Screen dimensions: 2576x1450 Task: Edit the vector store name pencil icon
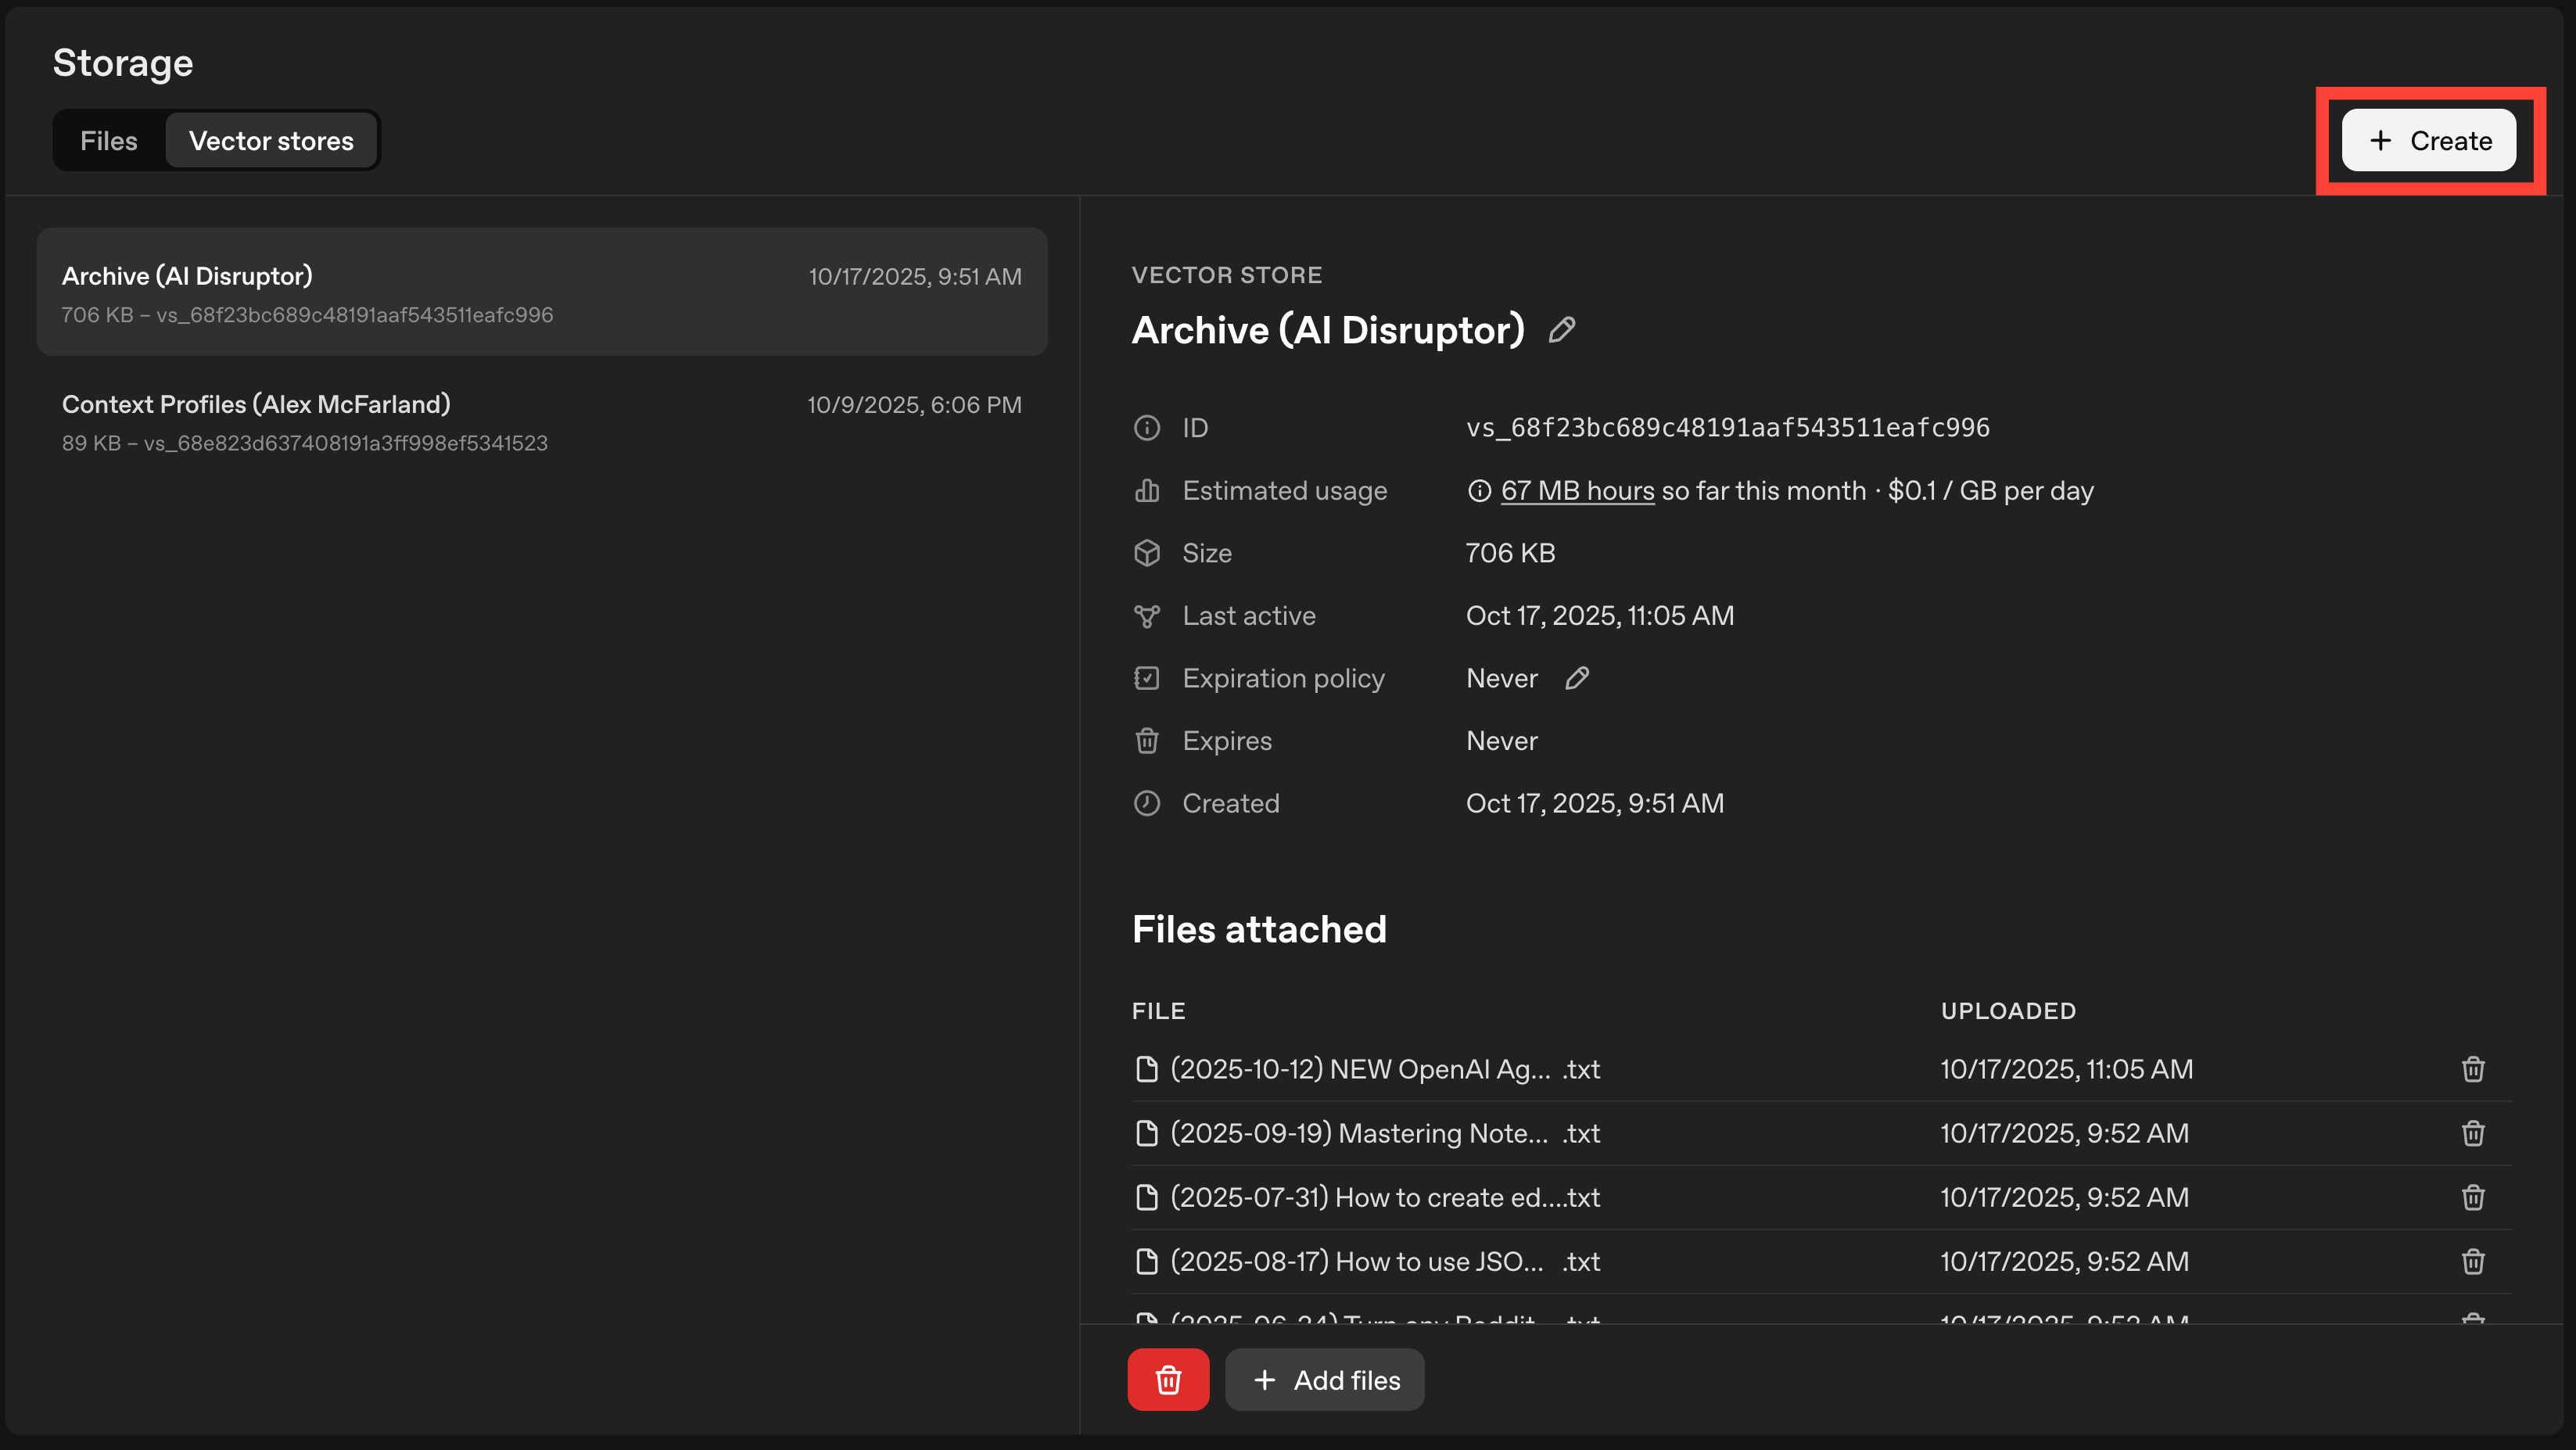pyautogui.click(x=1561, y=330)
